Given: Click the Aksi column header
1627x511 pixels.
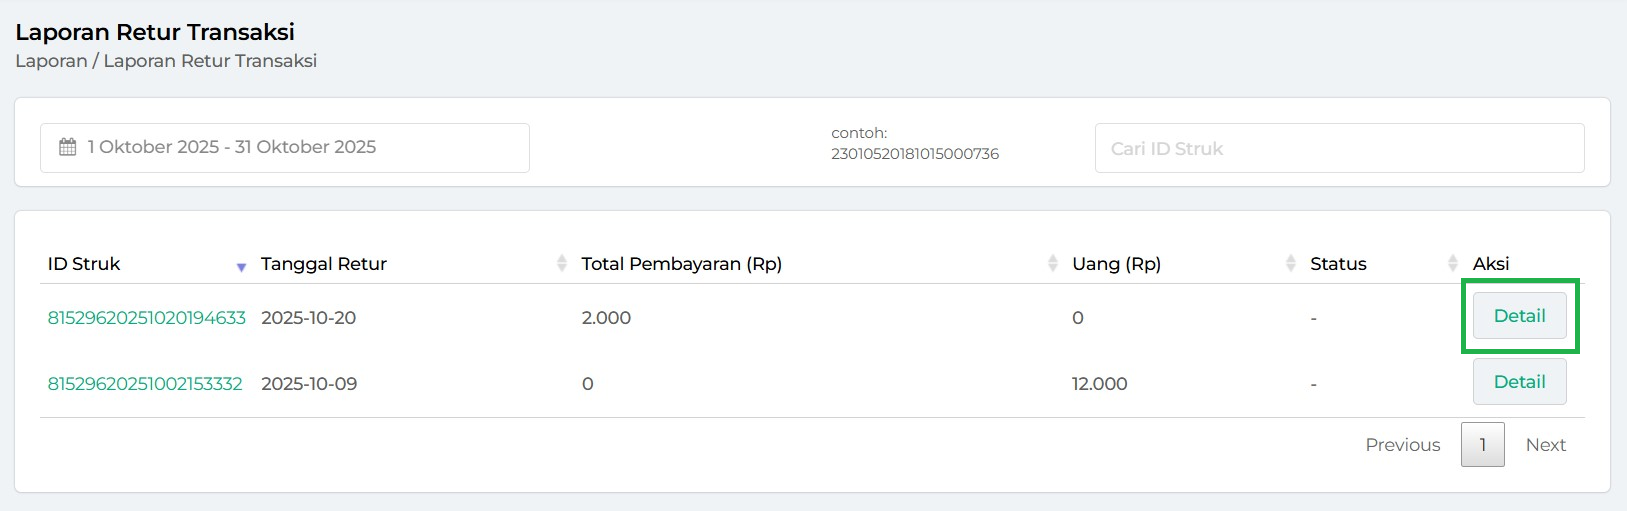Looking at the screenshot, I should click(x=1490, y=264).
